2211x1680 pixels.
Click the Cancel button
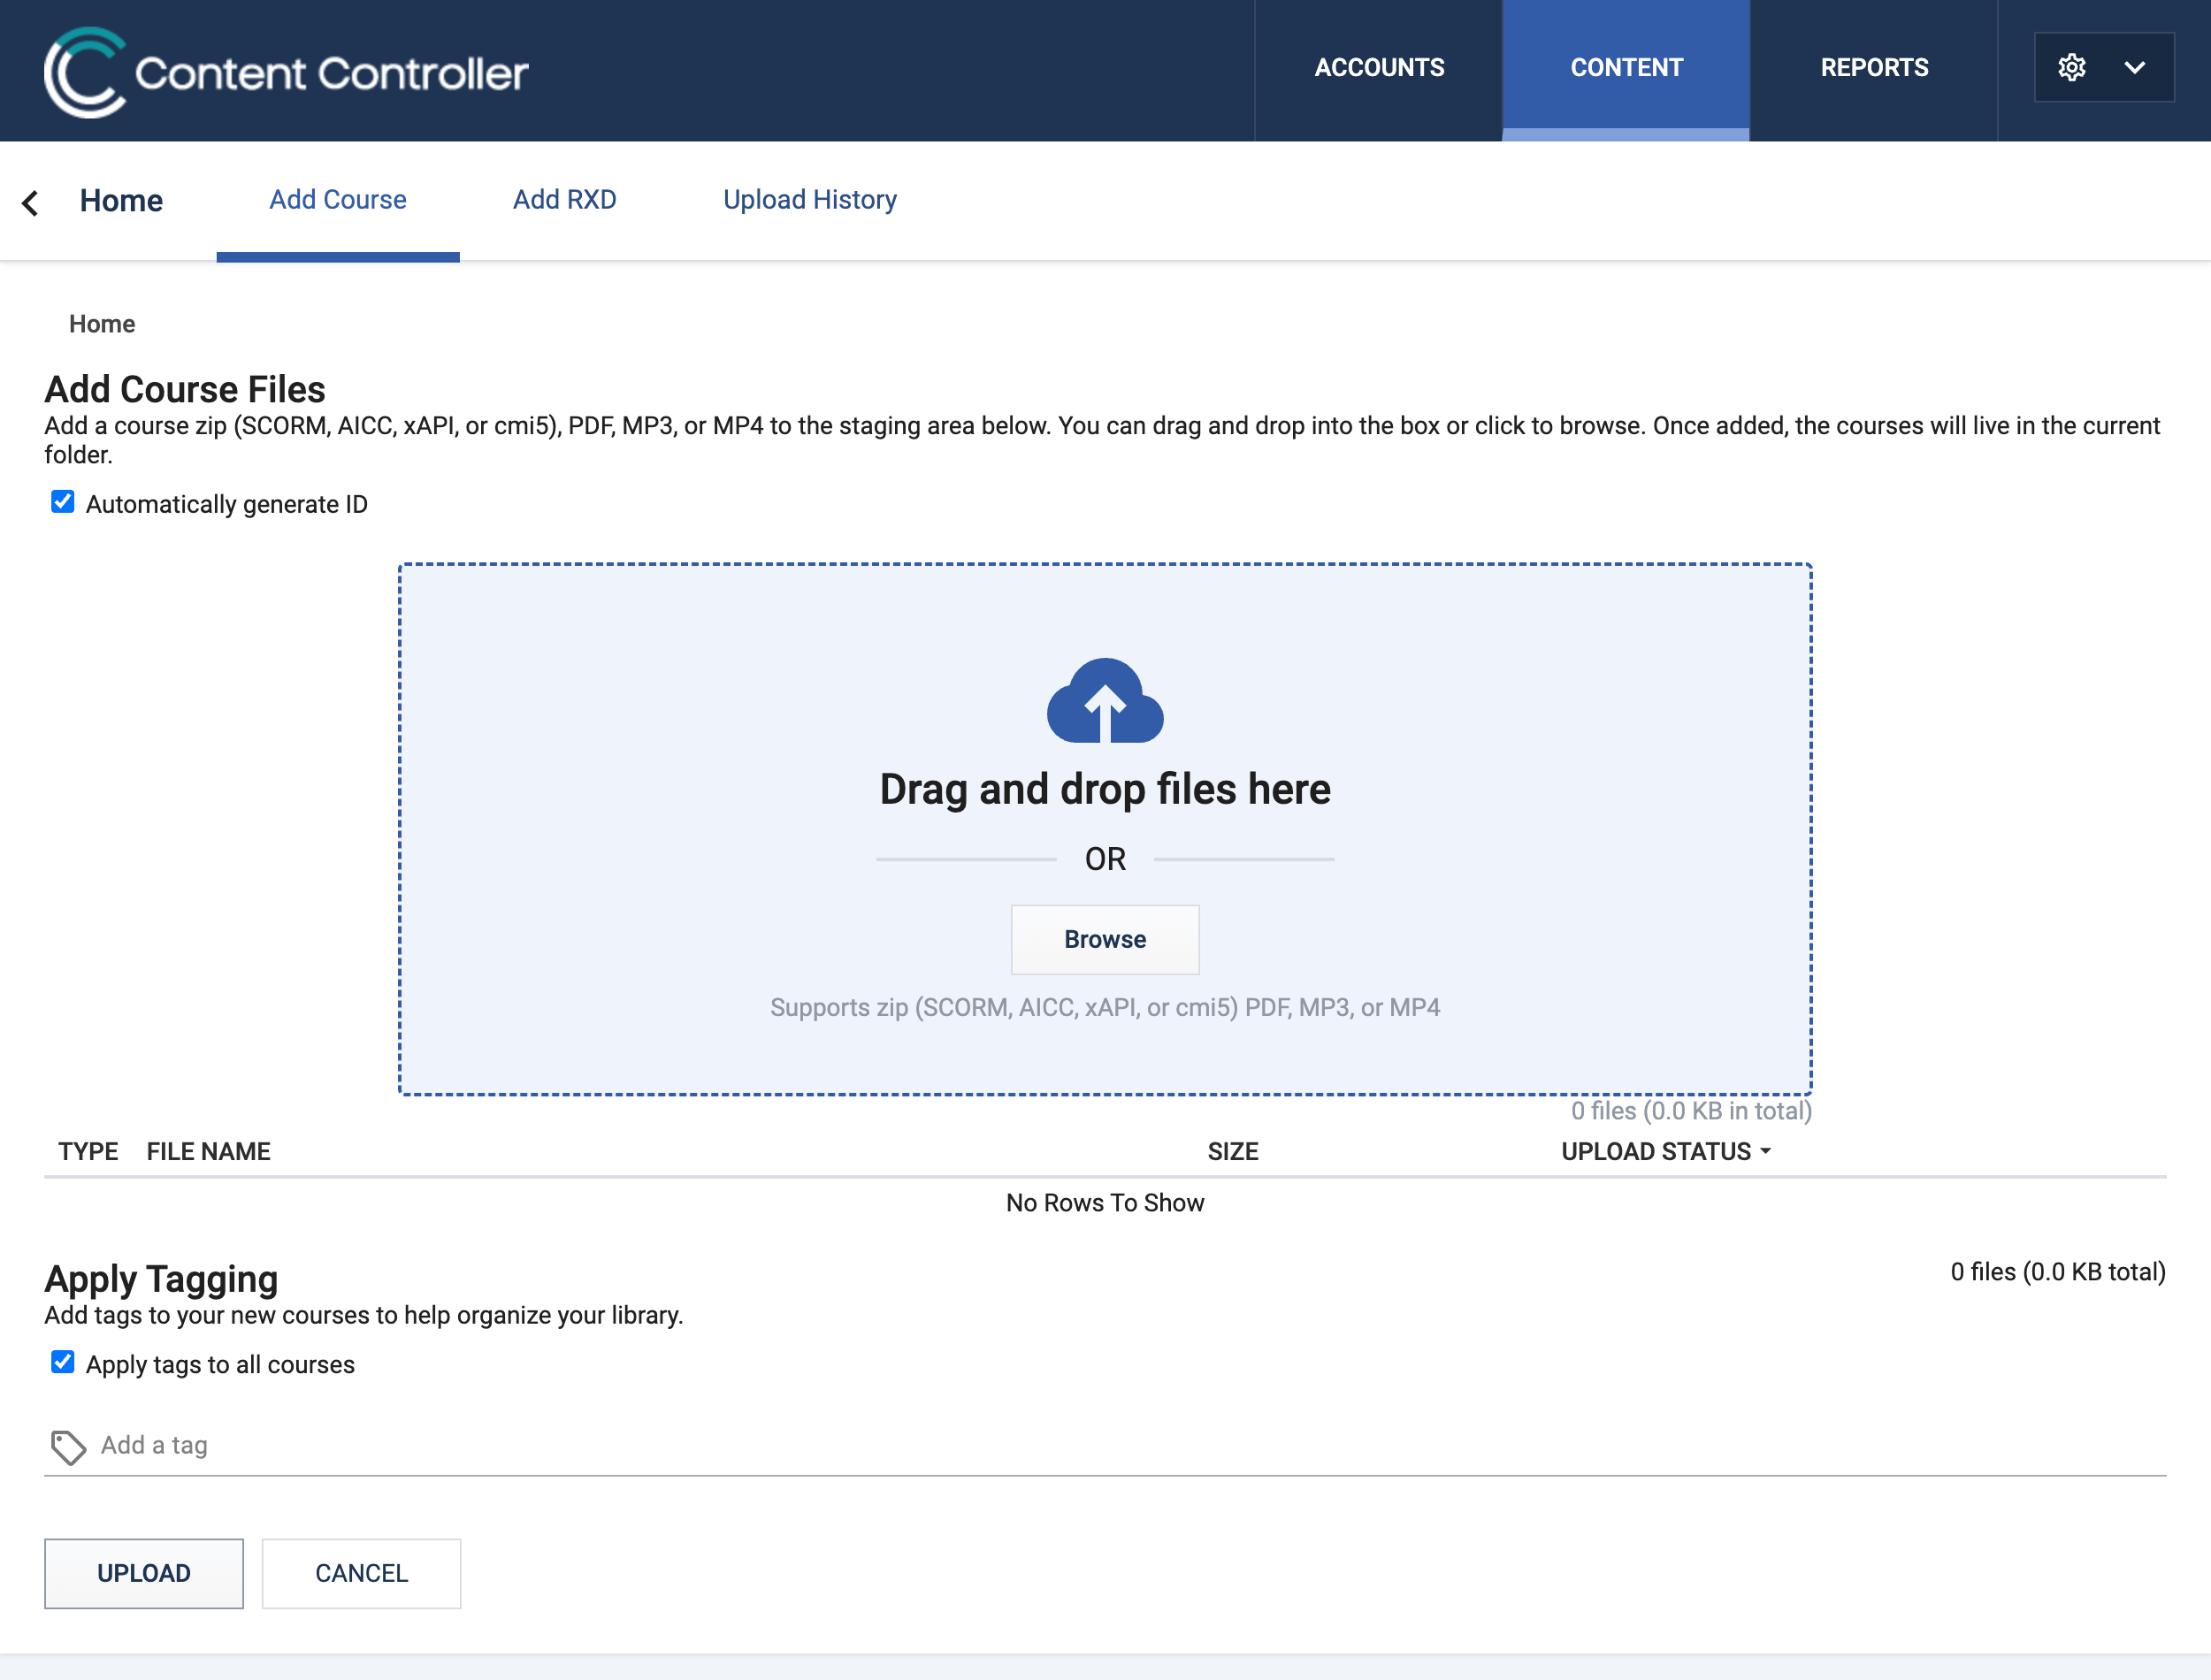coord(361,1573)
